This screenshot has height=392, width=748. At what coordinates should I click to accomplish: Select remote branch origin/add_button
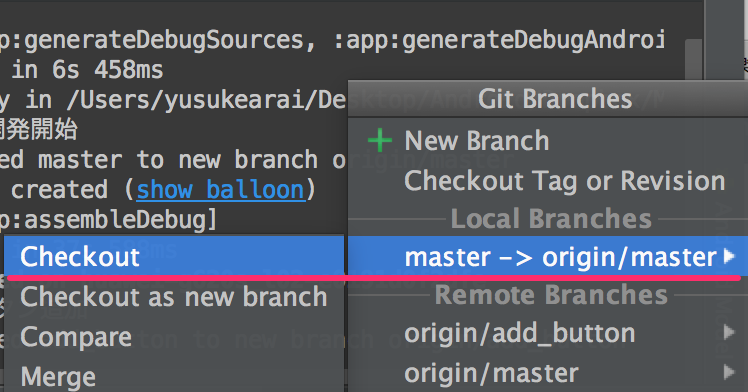(548, 333)
